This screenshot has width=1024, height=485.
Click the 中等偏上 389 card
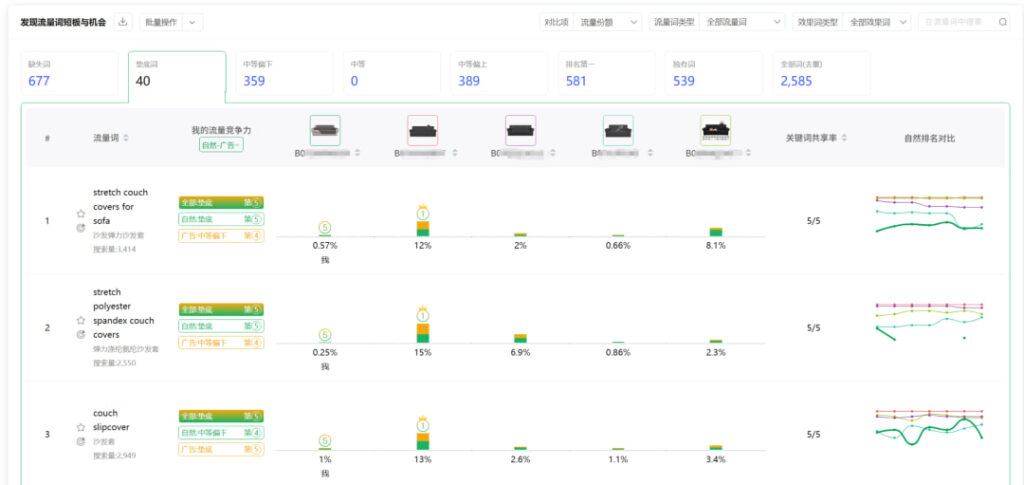click(x=497, y=74)
